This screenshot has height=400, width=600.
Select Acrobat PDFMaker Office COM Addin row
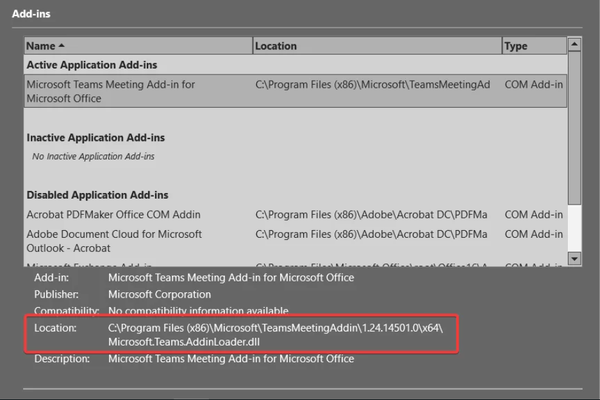point(295,215)
